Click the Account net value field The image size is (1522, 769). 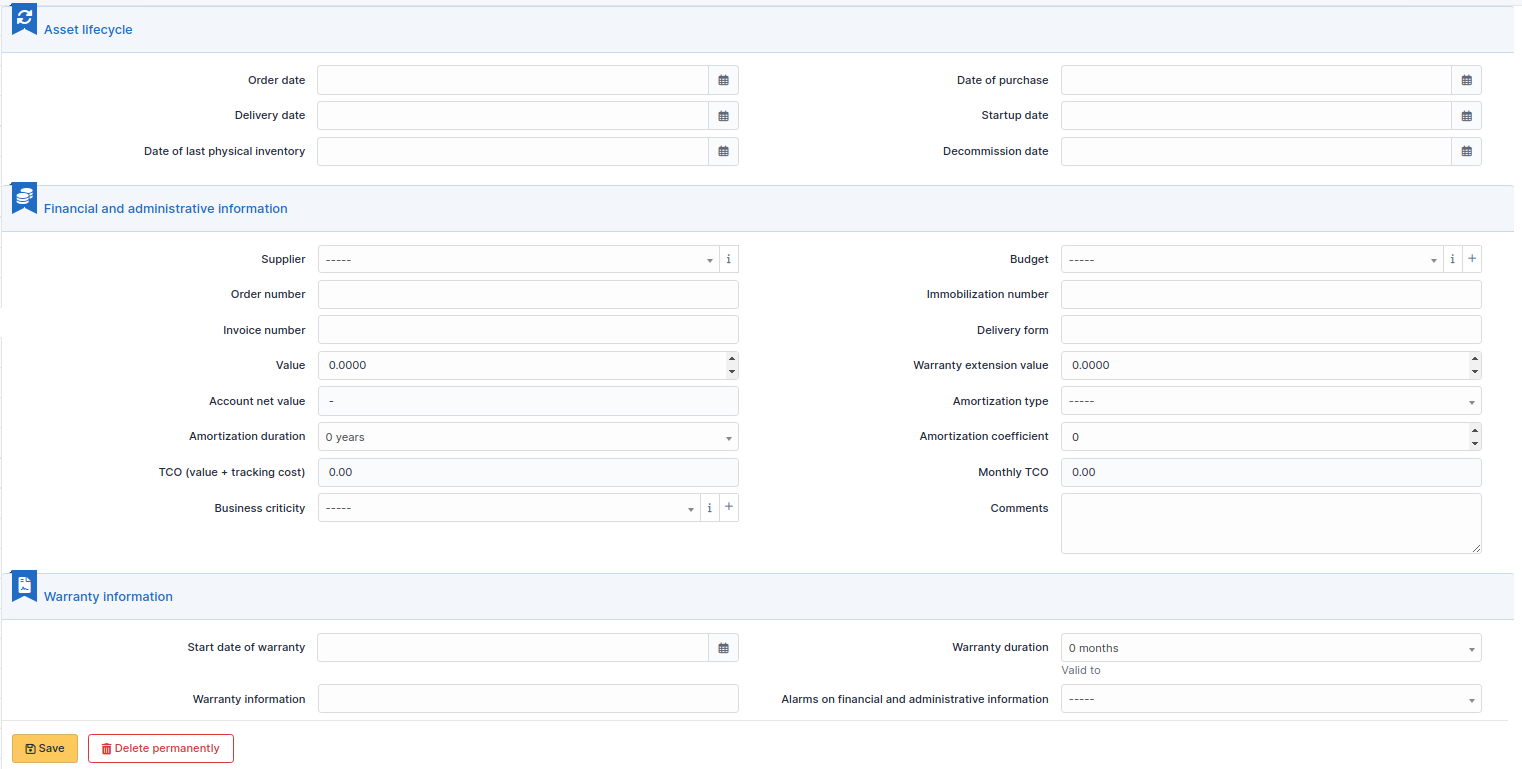coord(528,401)
